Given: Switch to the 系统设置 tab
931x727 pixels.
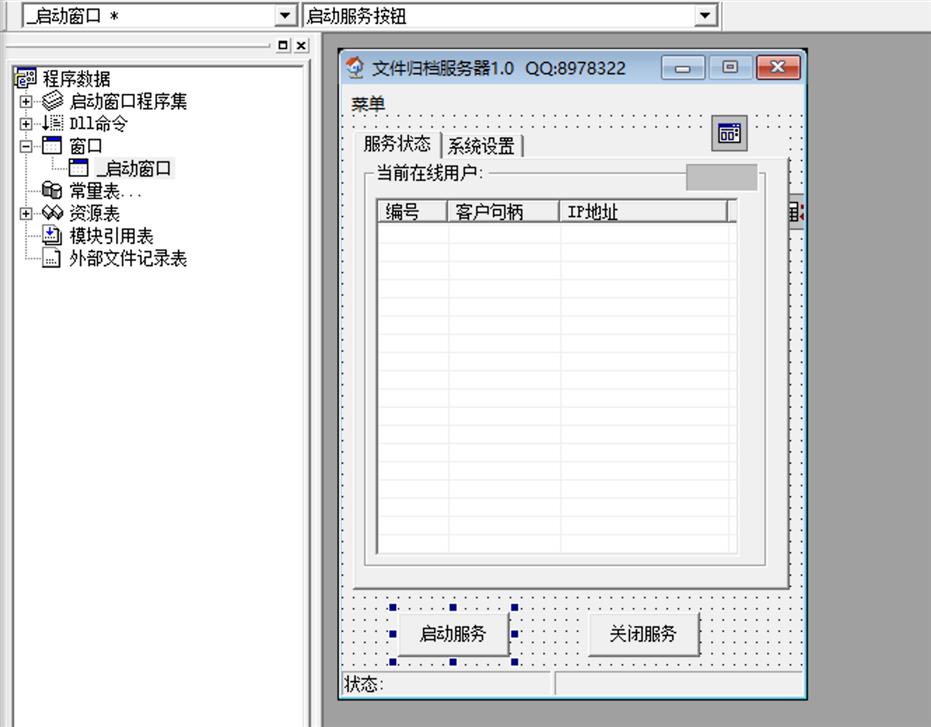Looking at the screenshot, I should (x=482, y=146).
